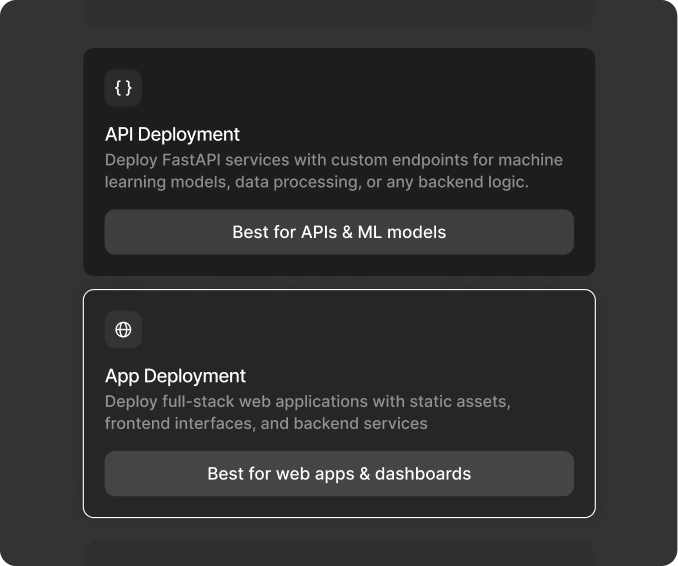Click the partially visible card at bottom
Screen dimensions: 678x566
coord(339,553)
